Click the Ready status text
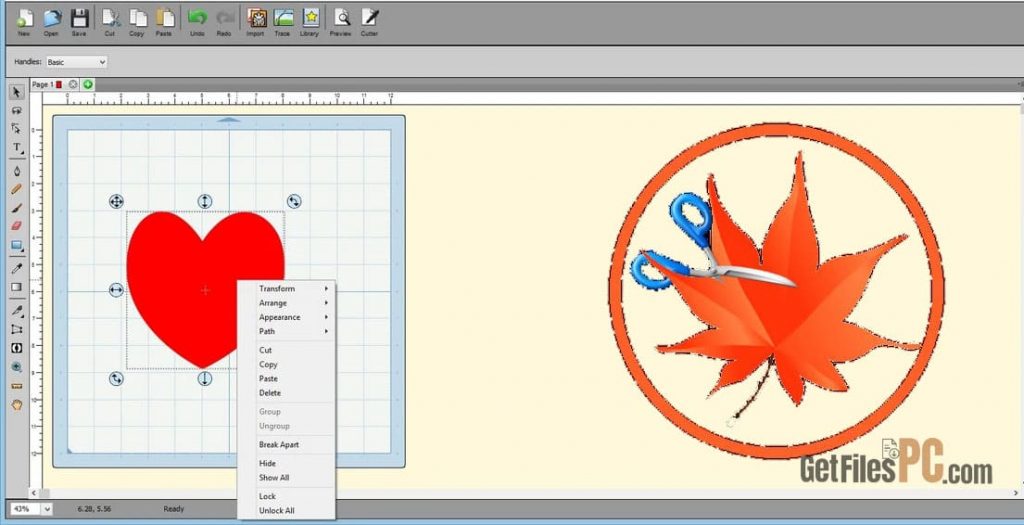This screenshot has width=1024, height=525. point(174,509)
